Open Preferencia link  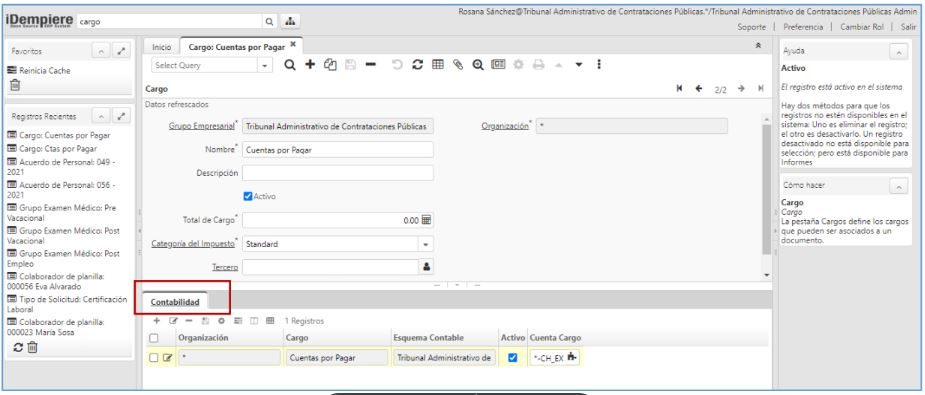click(803, 27)
